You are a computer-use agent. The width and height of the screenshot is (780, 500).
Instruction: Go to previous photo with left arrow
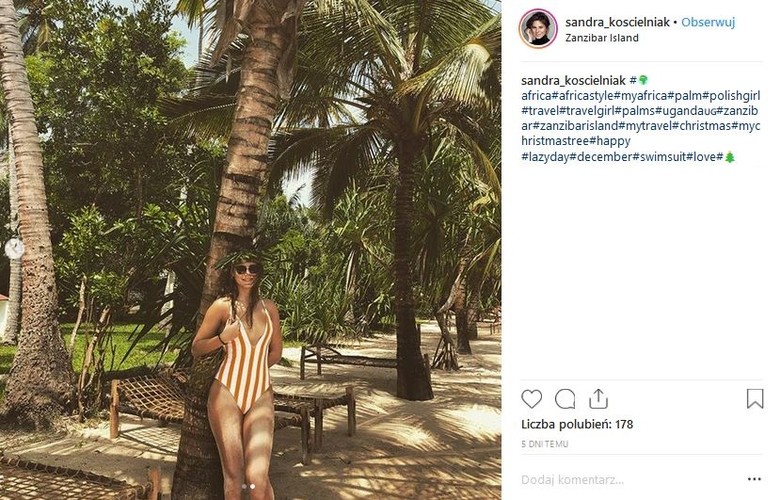point(14,248)
